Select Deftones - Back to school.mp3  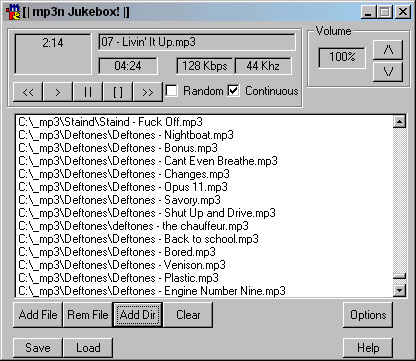pos(204,239)
